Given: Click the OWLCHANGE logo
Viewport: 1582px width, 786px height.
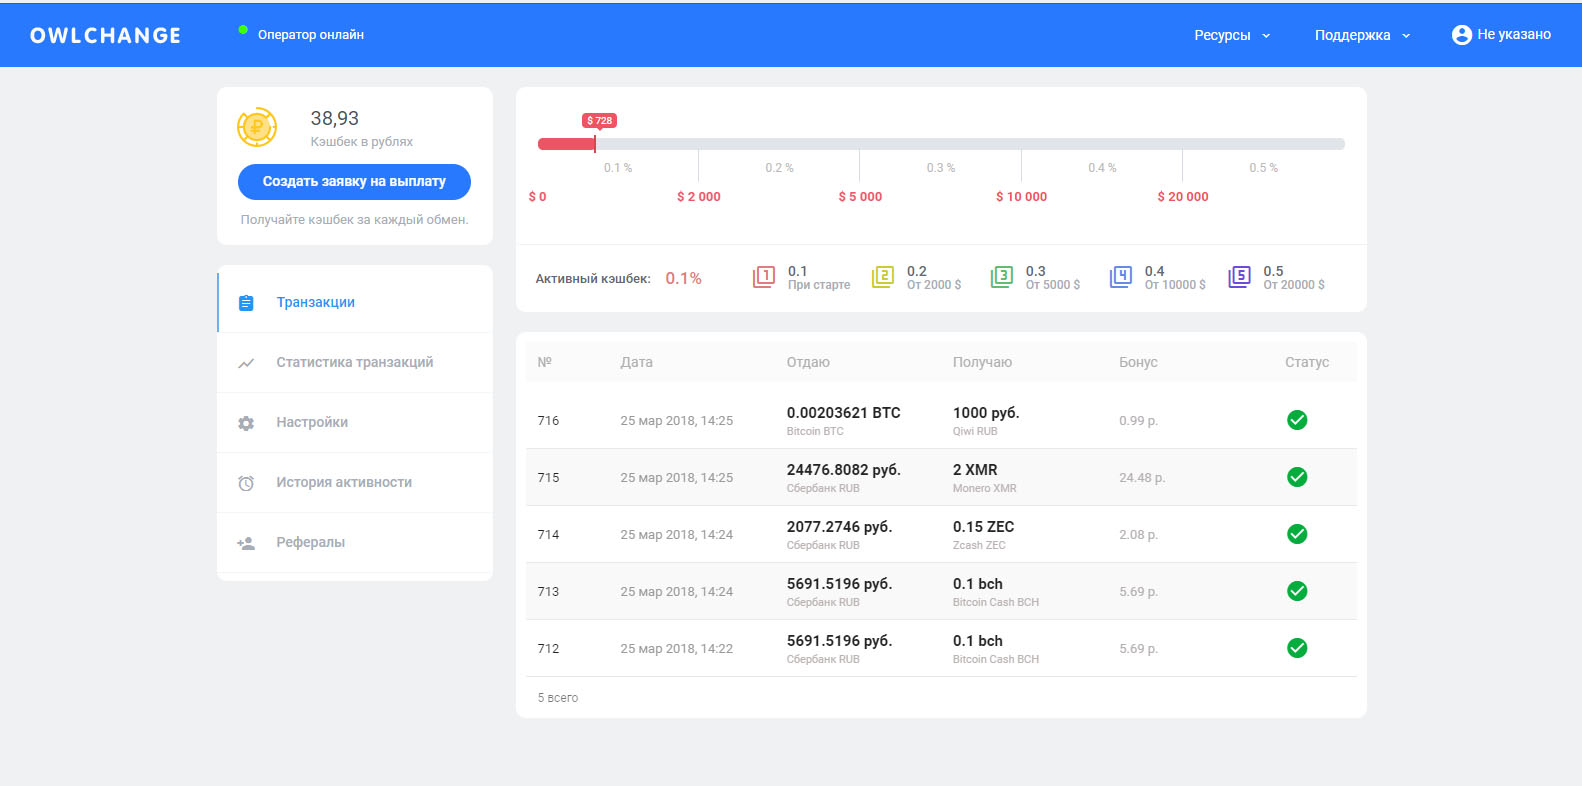Looking at the screenshot, I should (105, 35).
